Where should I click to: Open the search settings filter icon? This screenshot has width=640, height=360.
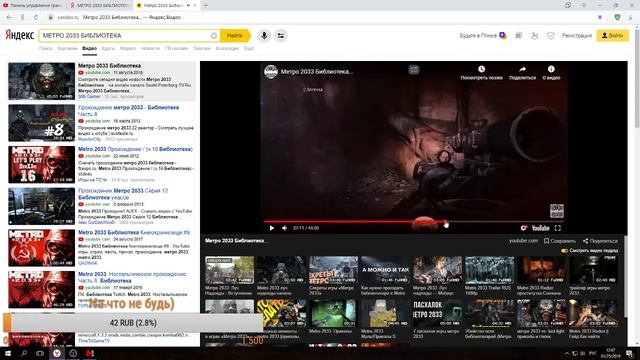pos(281,36)
